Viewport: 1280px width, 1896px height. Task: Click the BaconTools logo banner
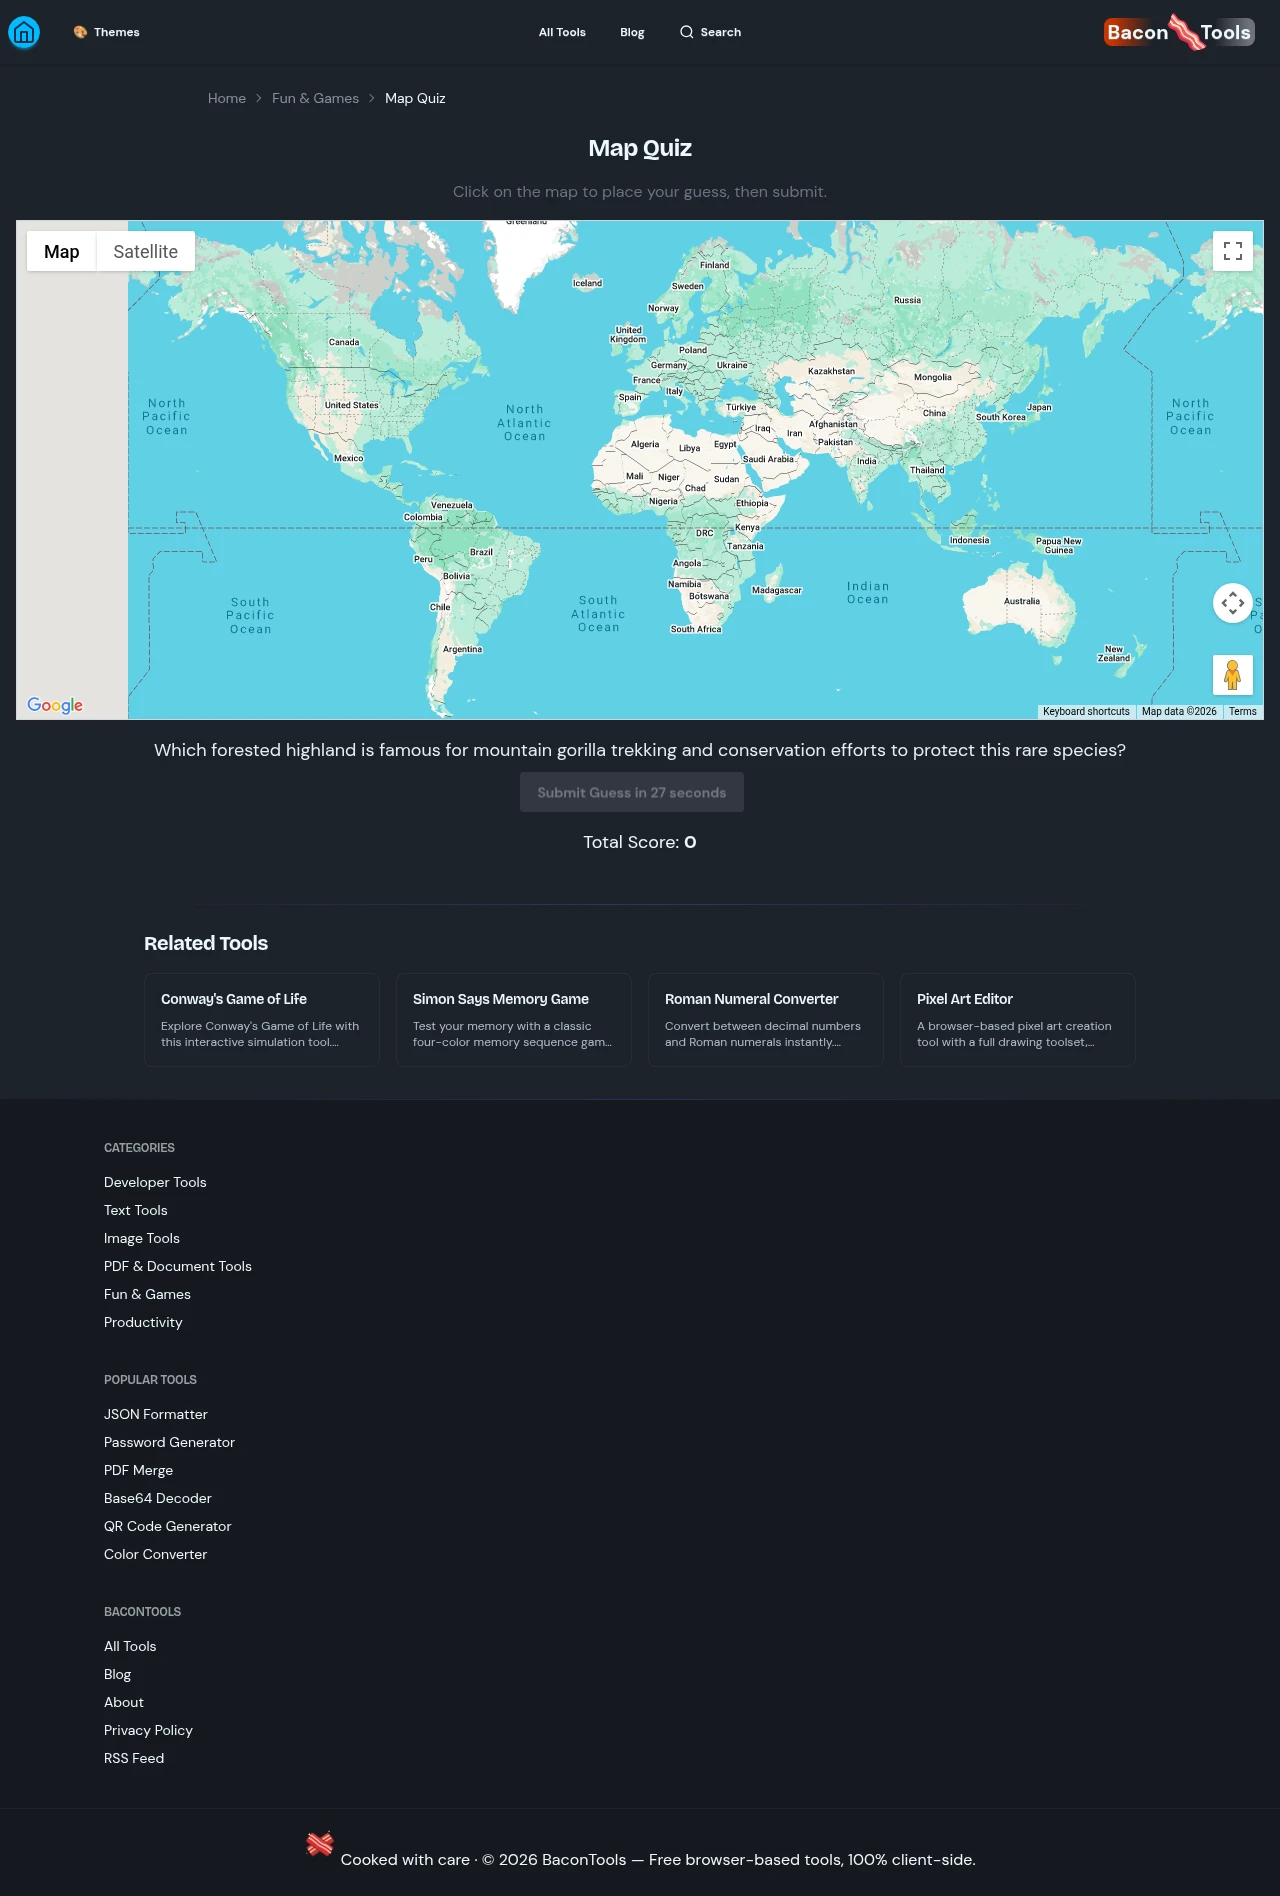1179,32
